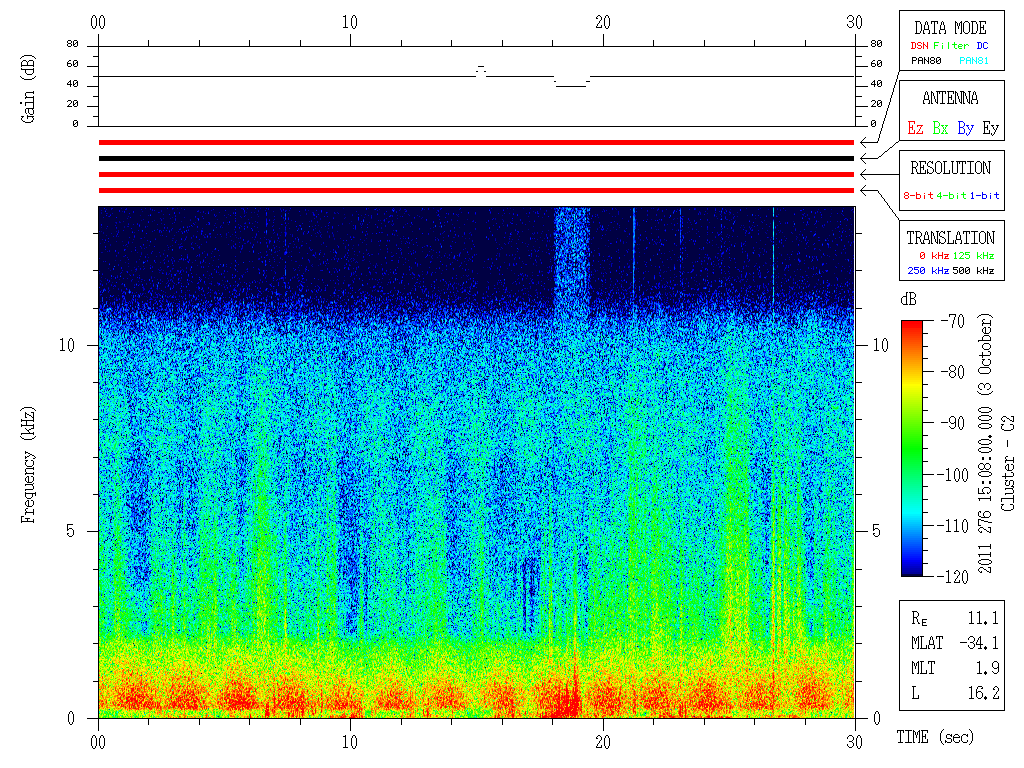Screen dimensions: 1024x768
Task: Click the RESOLUTION legend title
Action: pos(951,168)
